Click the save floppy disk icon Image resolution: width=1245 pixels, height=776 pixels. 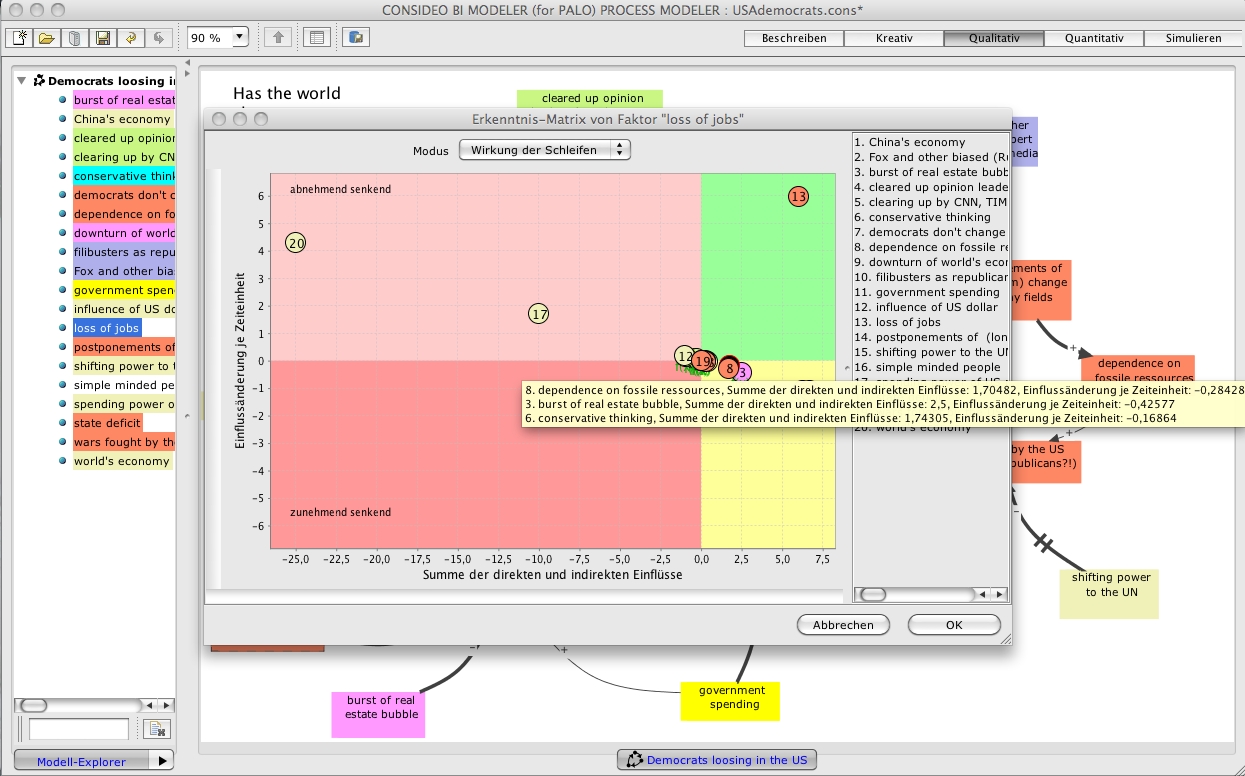tap(102, 38)
